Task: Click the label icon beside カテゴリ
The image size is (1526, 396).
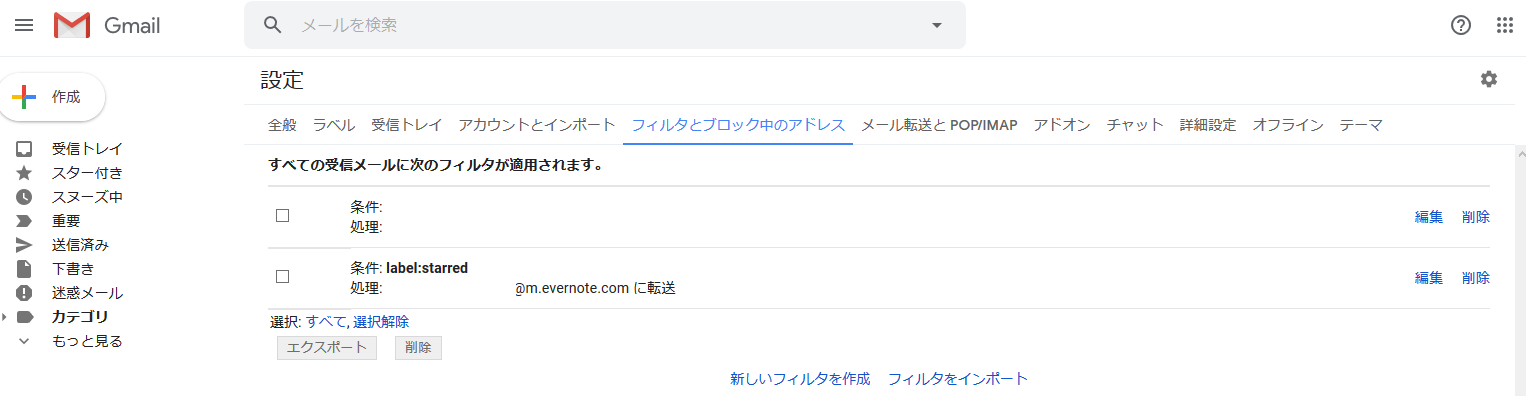Action: point(24,317)
